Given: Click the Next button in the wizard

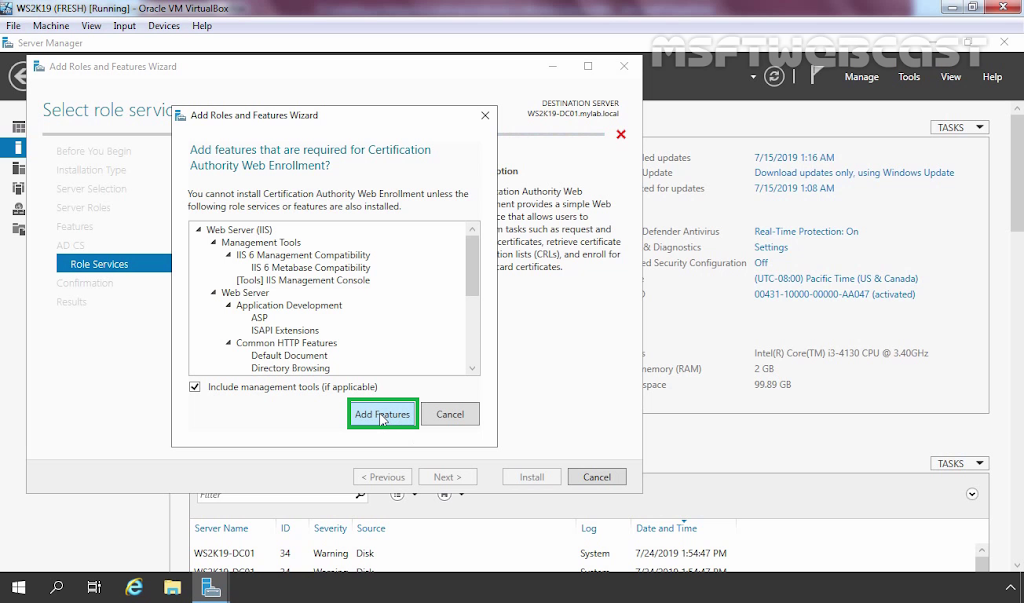Looking at the screenshot, I should [x=447, y=477].
